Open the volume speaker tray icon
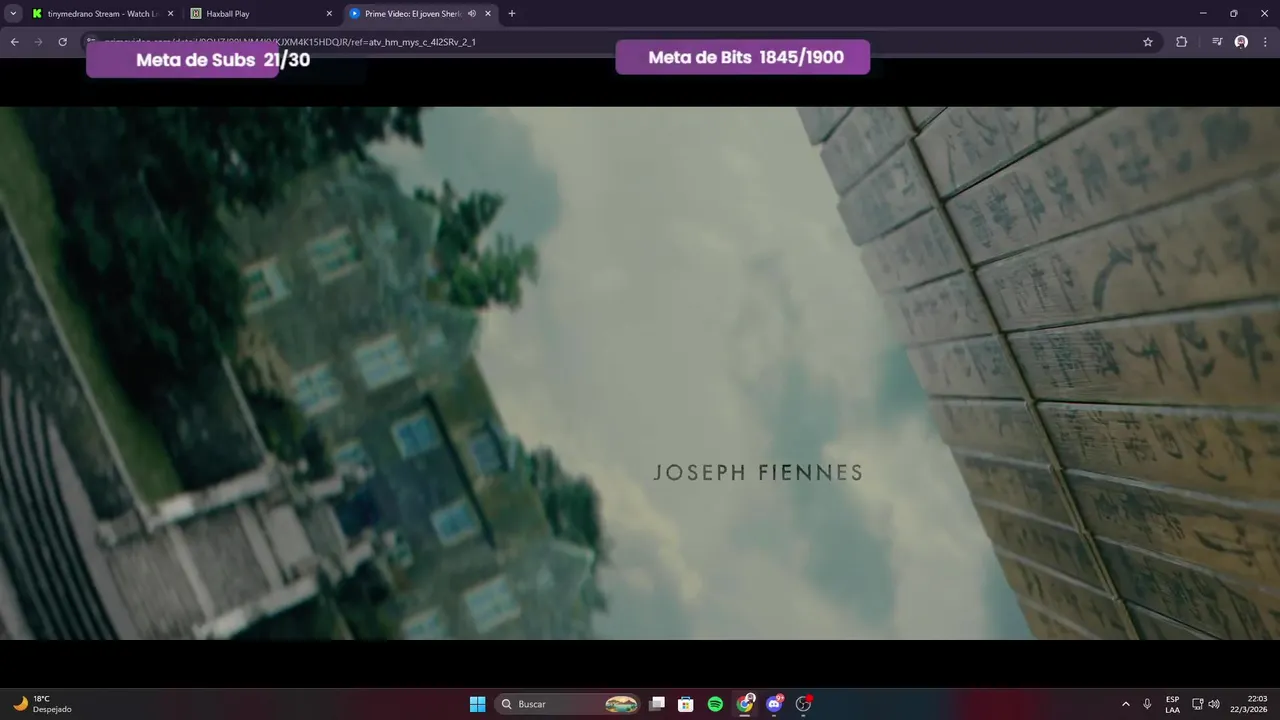Image resolution: width=1280 pixels, height=720 pixels. (1214, 704)
